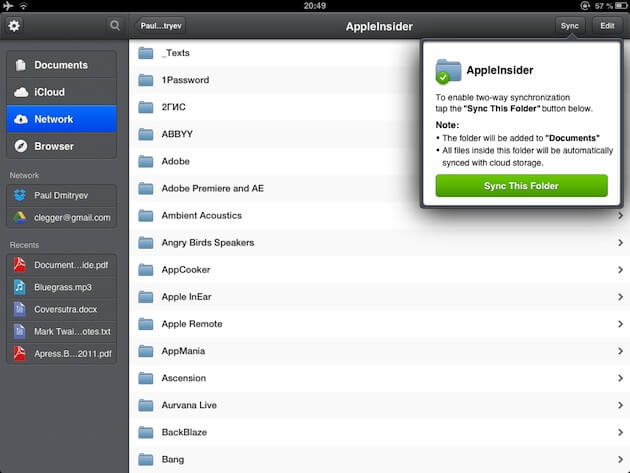The image size is (630, 473).
Task: Click the PDF icon of Document...ide.pdf
Action: coord(20,265)
